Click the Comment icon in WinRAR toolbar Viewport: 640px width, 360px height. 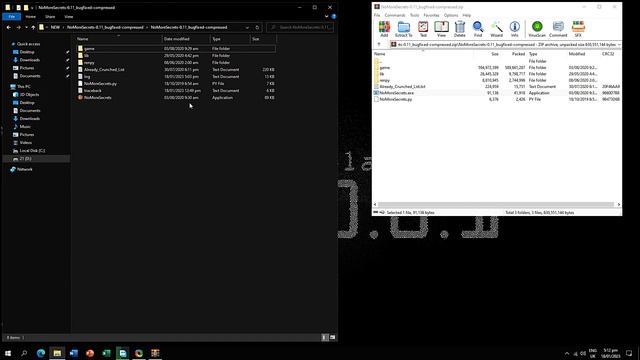click(x=558, y=29)
